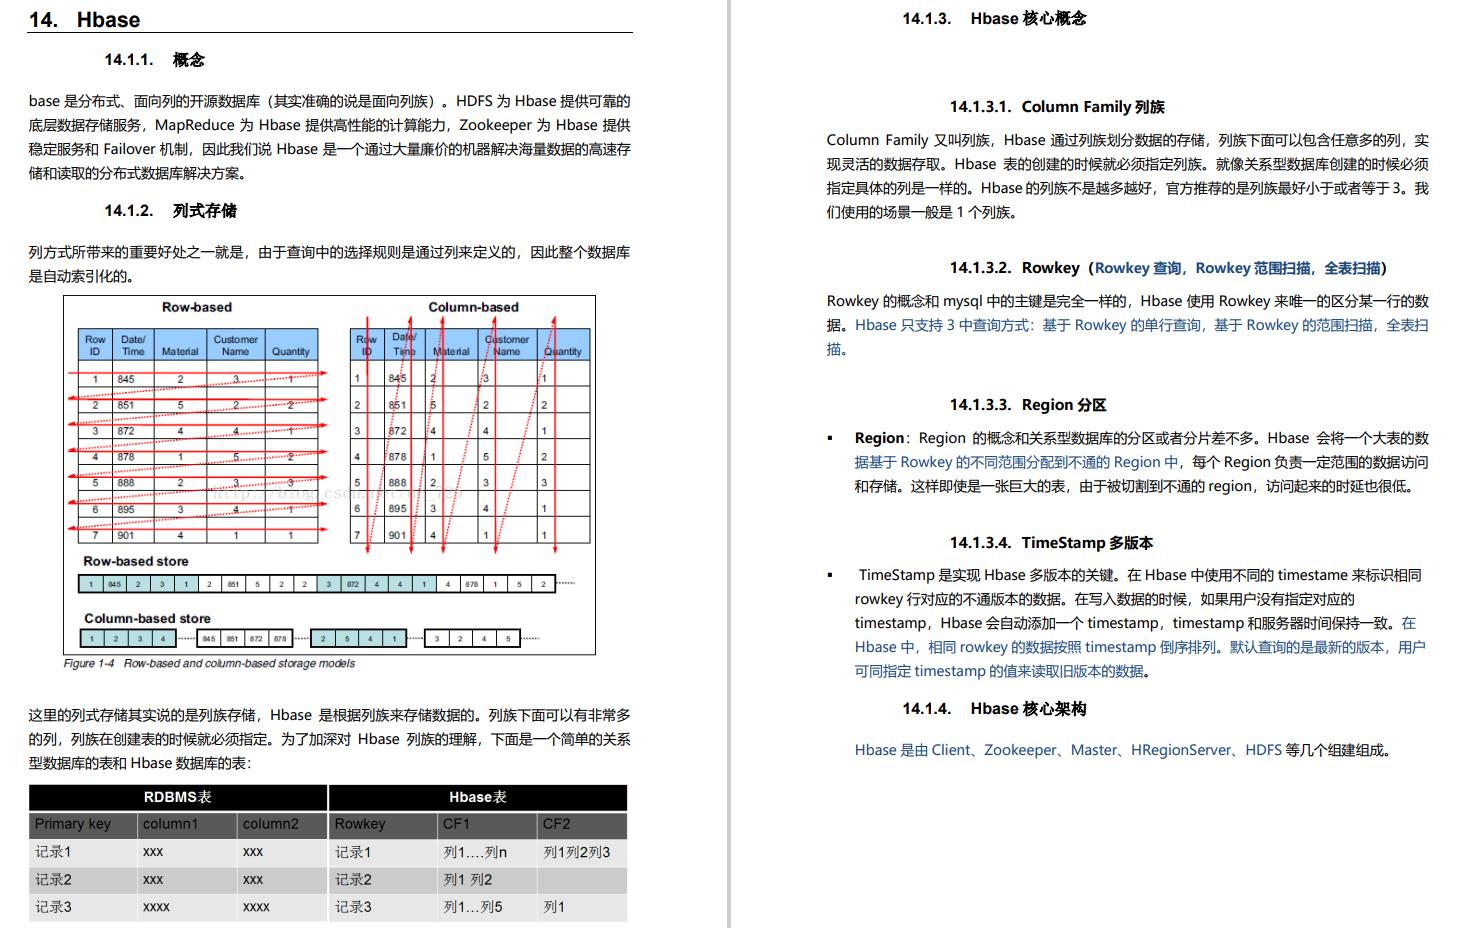Select the '14.1.1. 概念' heading
Screen dimensions: 1460x928
click(x=154, y=60)
